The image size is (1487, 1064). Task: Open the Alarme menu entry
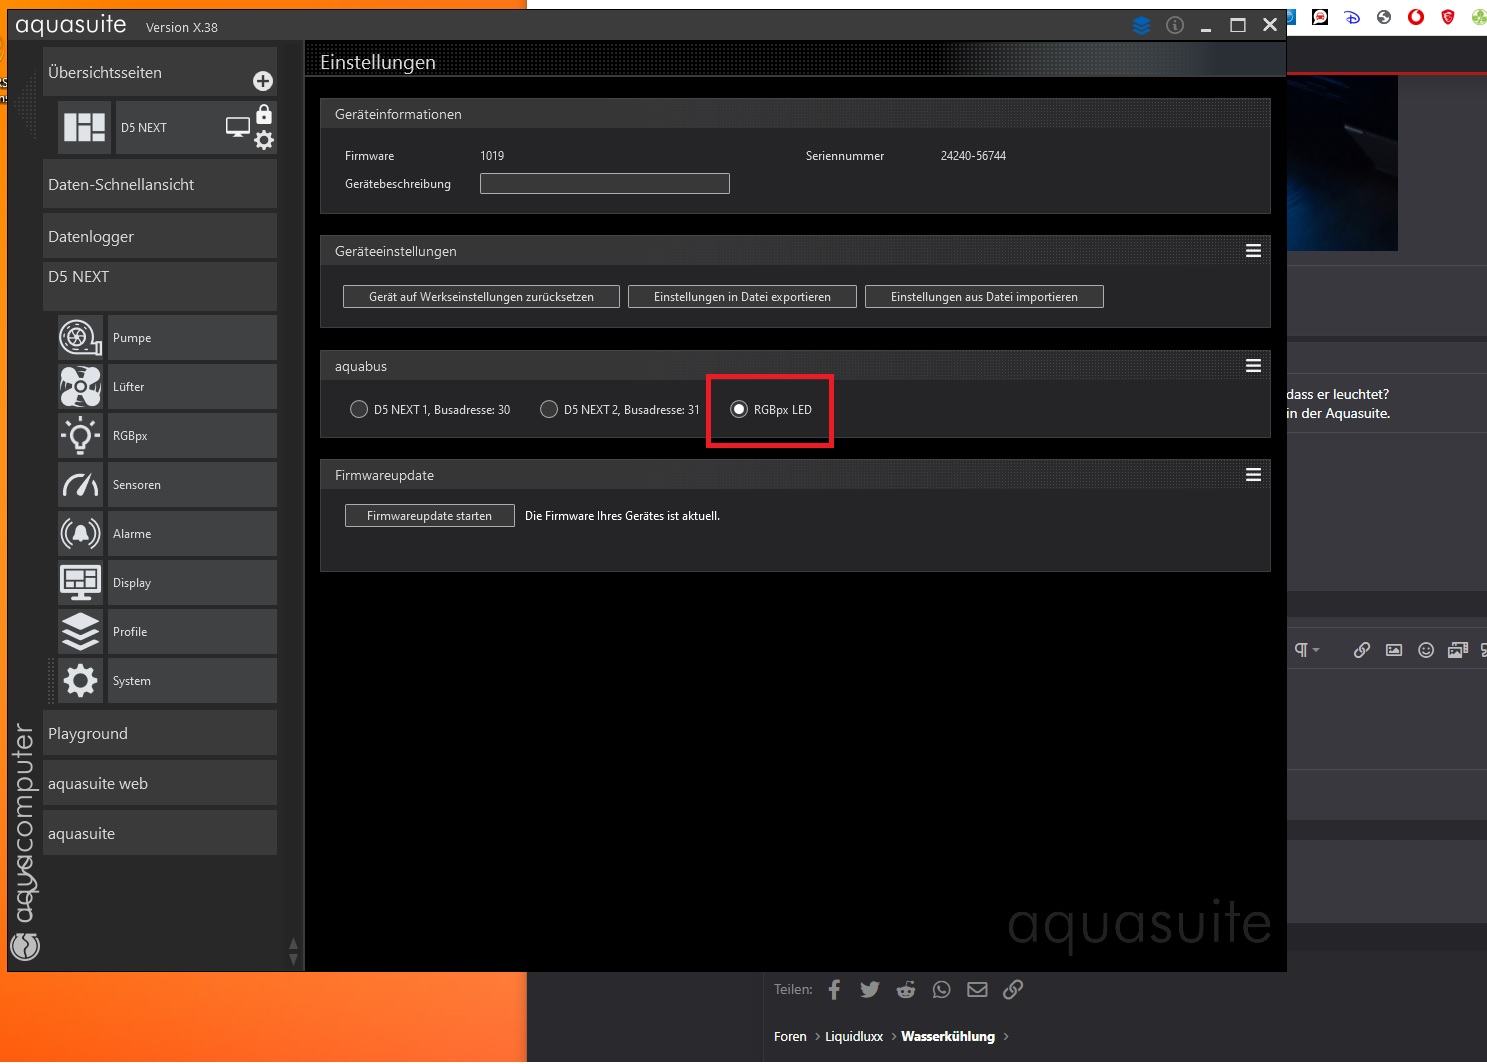[x=192, y=534]
